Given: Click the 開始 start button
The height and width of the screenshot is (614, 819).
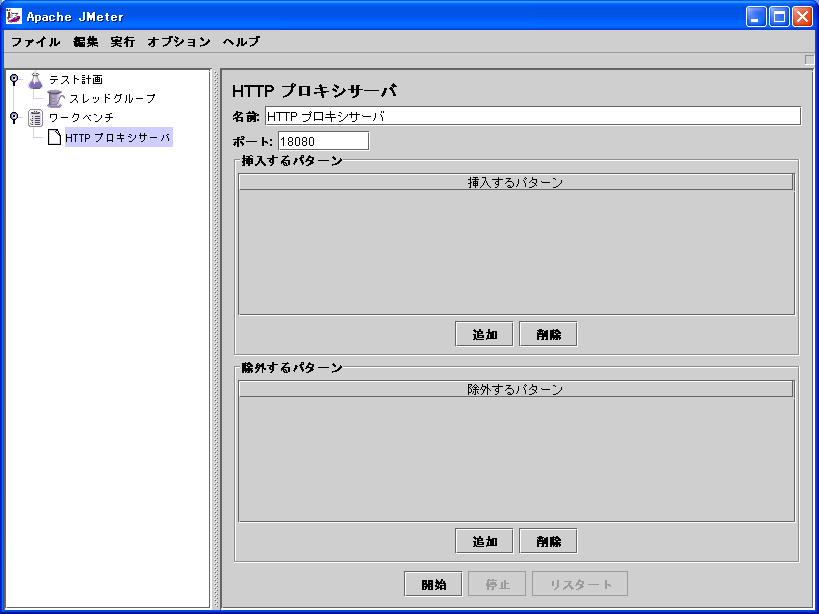Looking at the screenshot, I should coord(433,584).
